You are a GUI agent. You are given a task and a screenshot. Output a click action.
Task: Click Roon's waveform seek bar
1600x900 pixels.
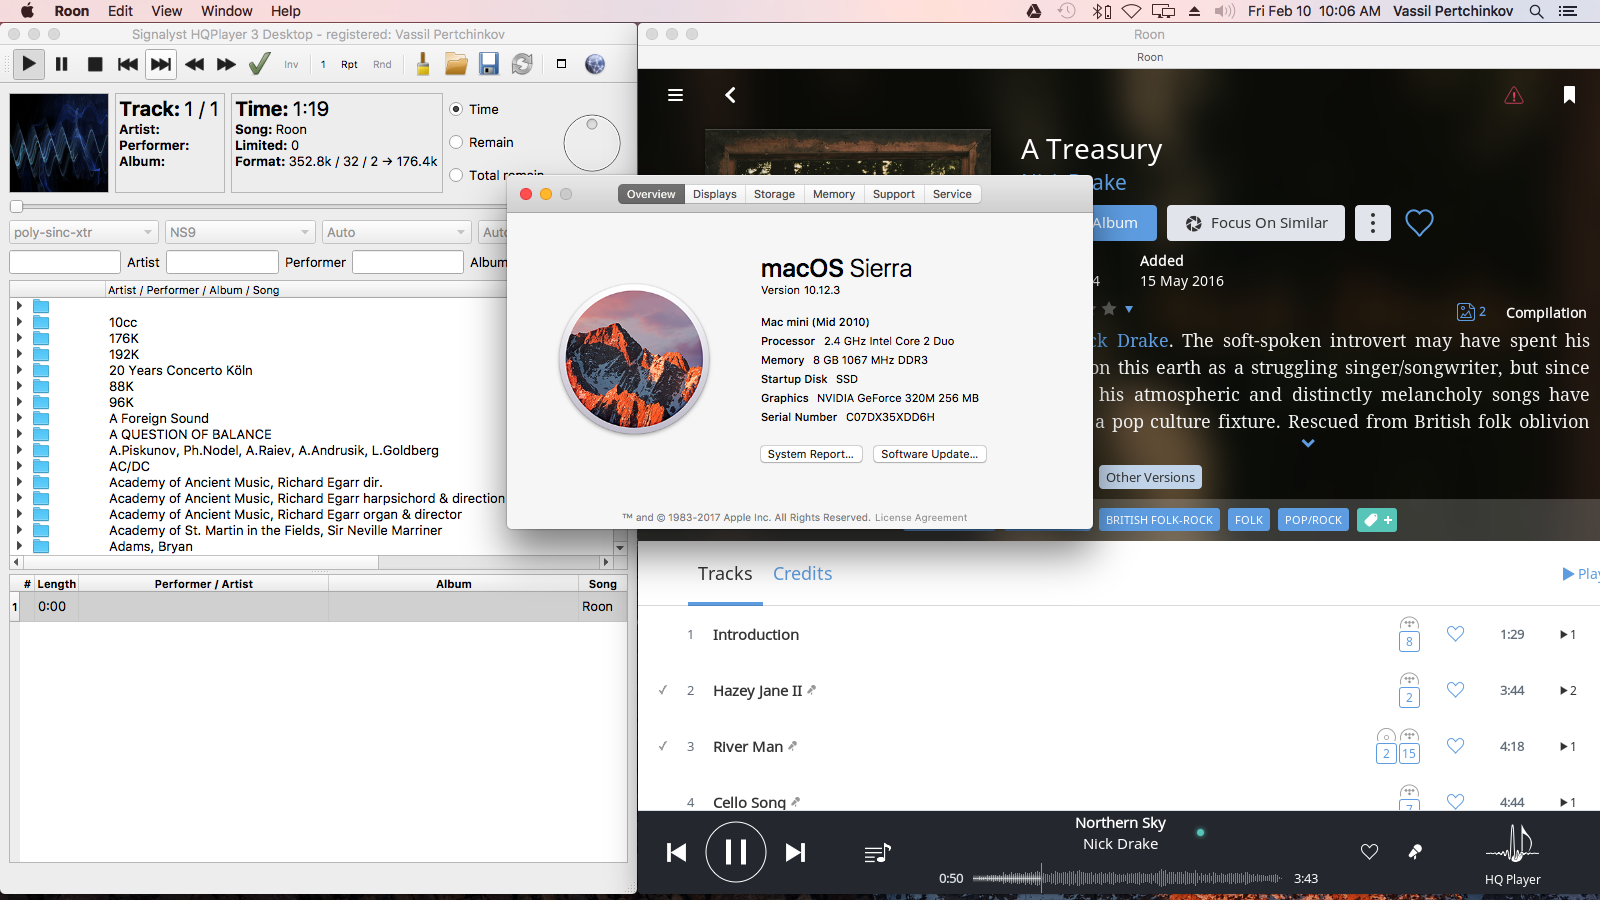point(1126,878)
